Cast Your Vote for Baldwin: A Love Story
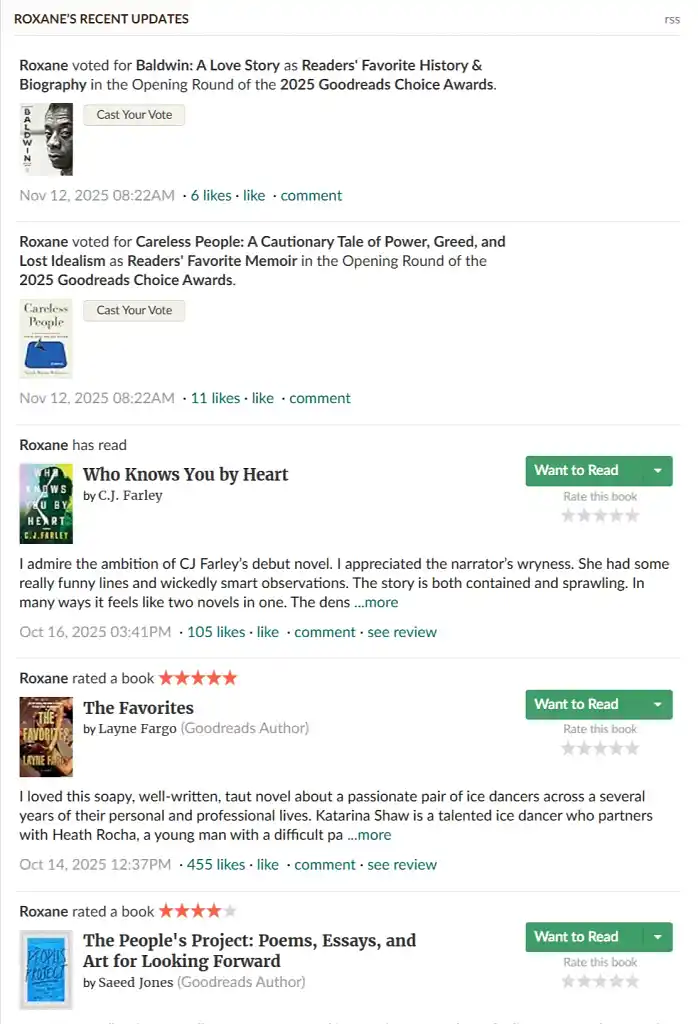Viewport: 698px width, 1024px height. (x=134, y=114)
